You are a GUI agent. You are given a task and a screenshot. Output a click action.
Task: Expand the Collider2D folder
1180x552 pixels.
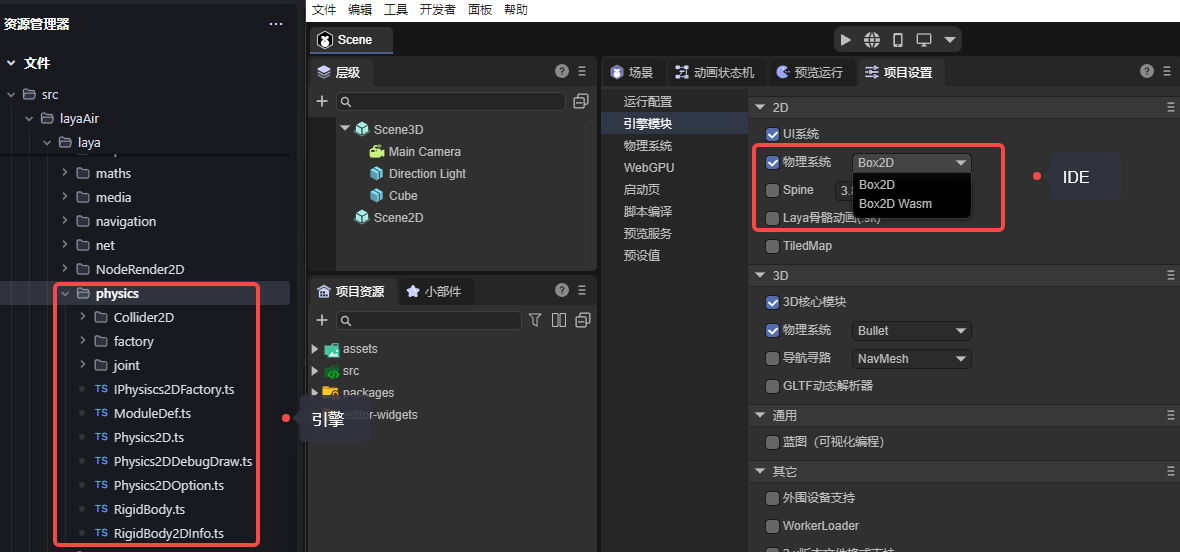(83, 317)
